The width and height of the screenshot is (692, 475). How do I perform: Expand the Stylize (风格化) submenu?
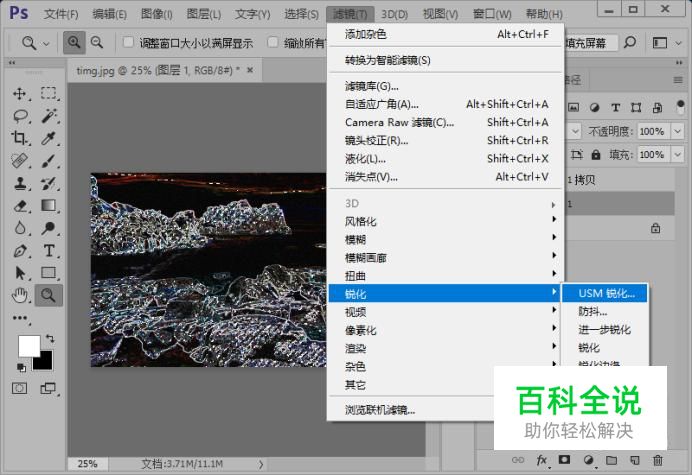tap(445, 222)
